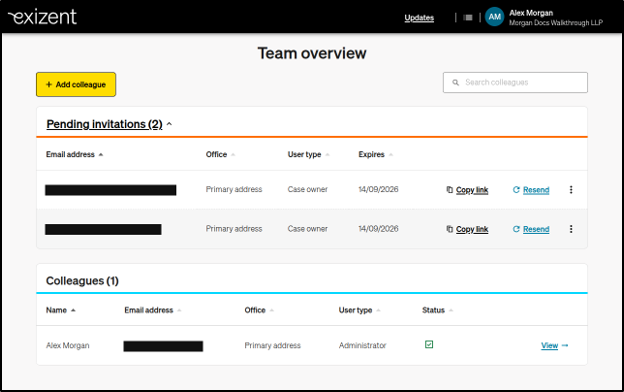The image size is (624, 392).
Task: Click 'Team overview' page title
Action: click(x=312, y=53)
